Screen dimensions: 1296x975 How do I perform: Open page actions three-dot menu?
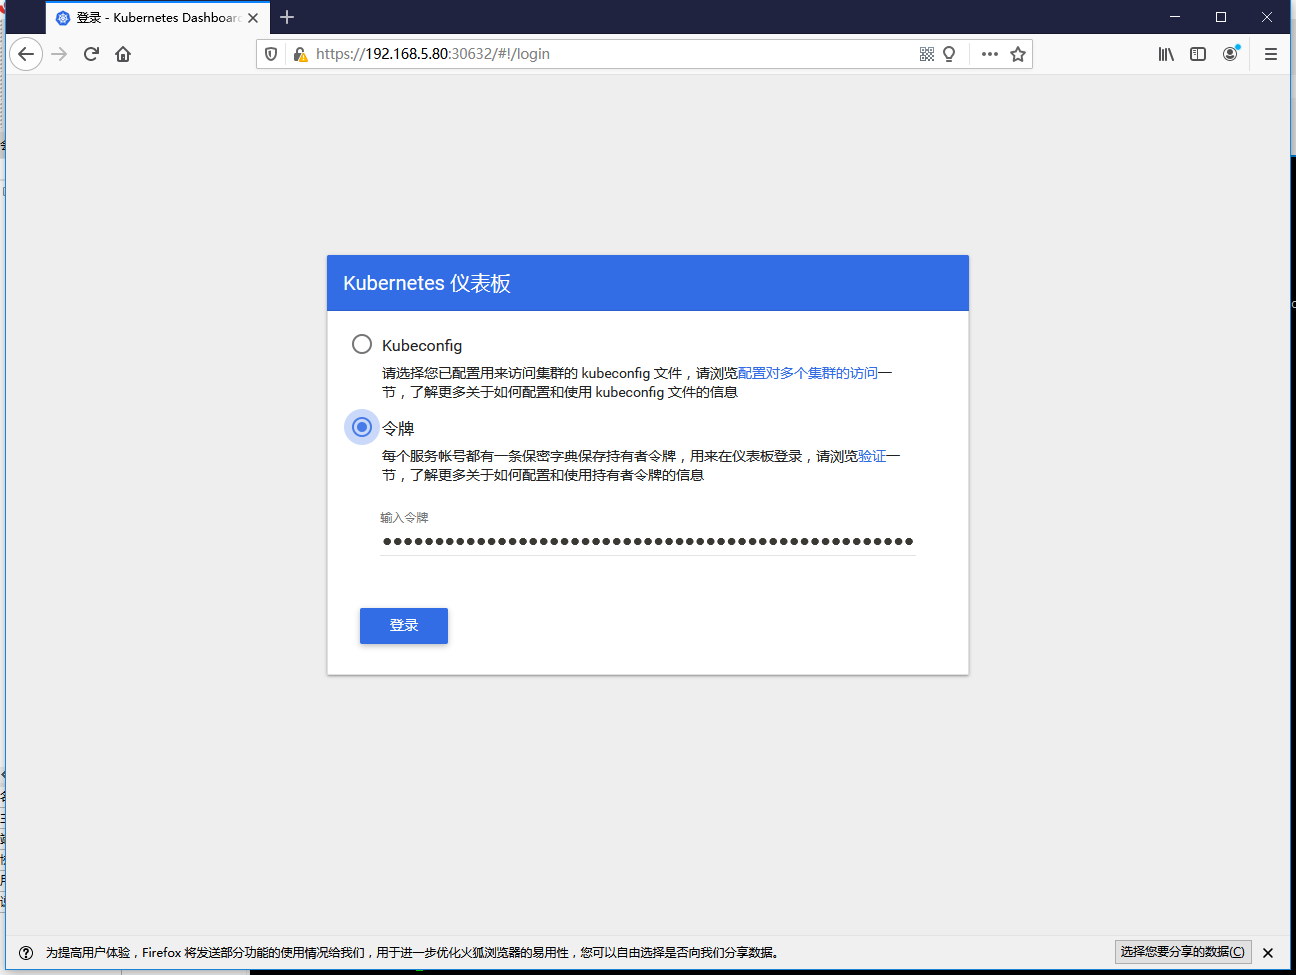click(x=990, y=54)
